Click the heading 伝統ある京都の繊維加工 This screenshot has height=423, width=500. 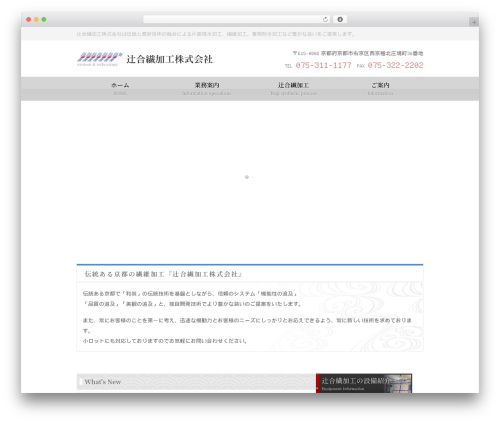[x=163, y=274]
